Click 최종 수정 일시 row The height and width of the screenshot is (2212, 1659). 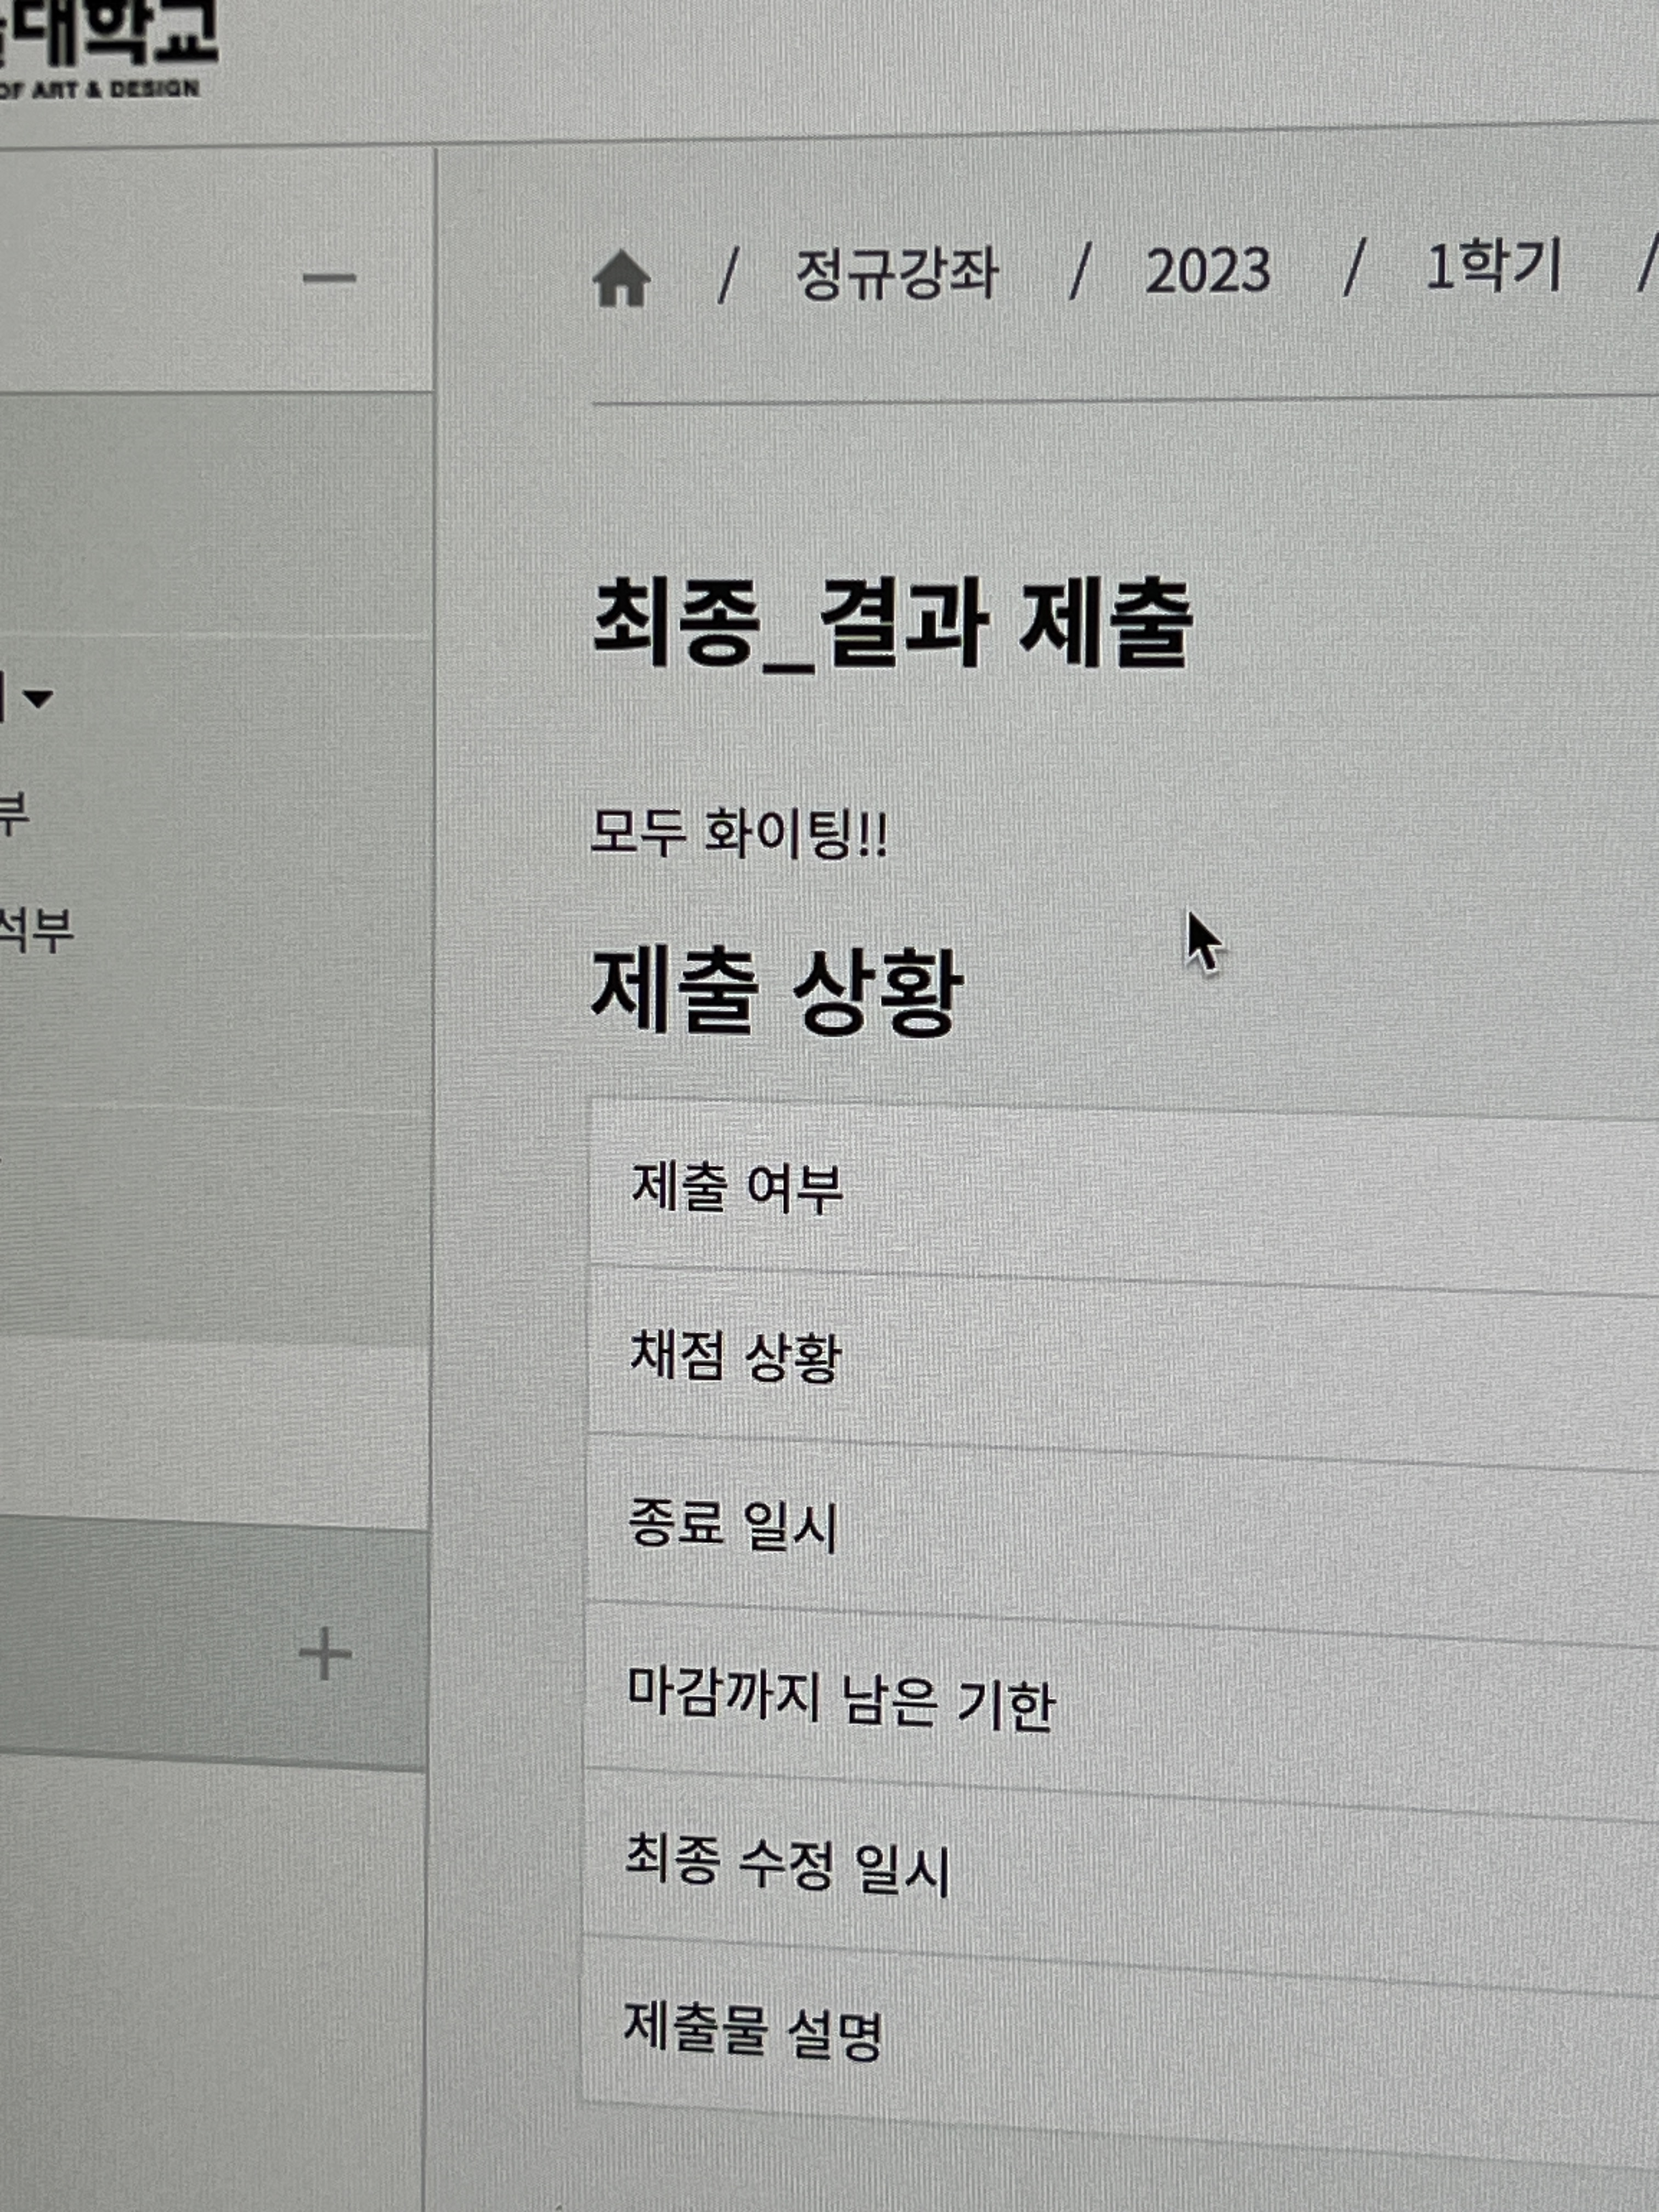[x=786, y=1865]
